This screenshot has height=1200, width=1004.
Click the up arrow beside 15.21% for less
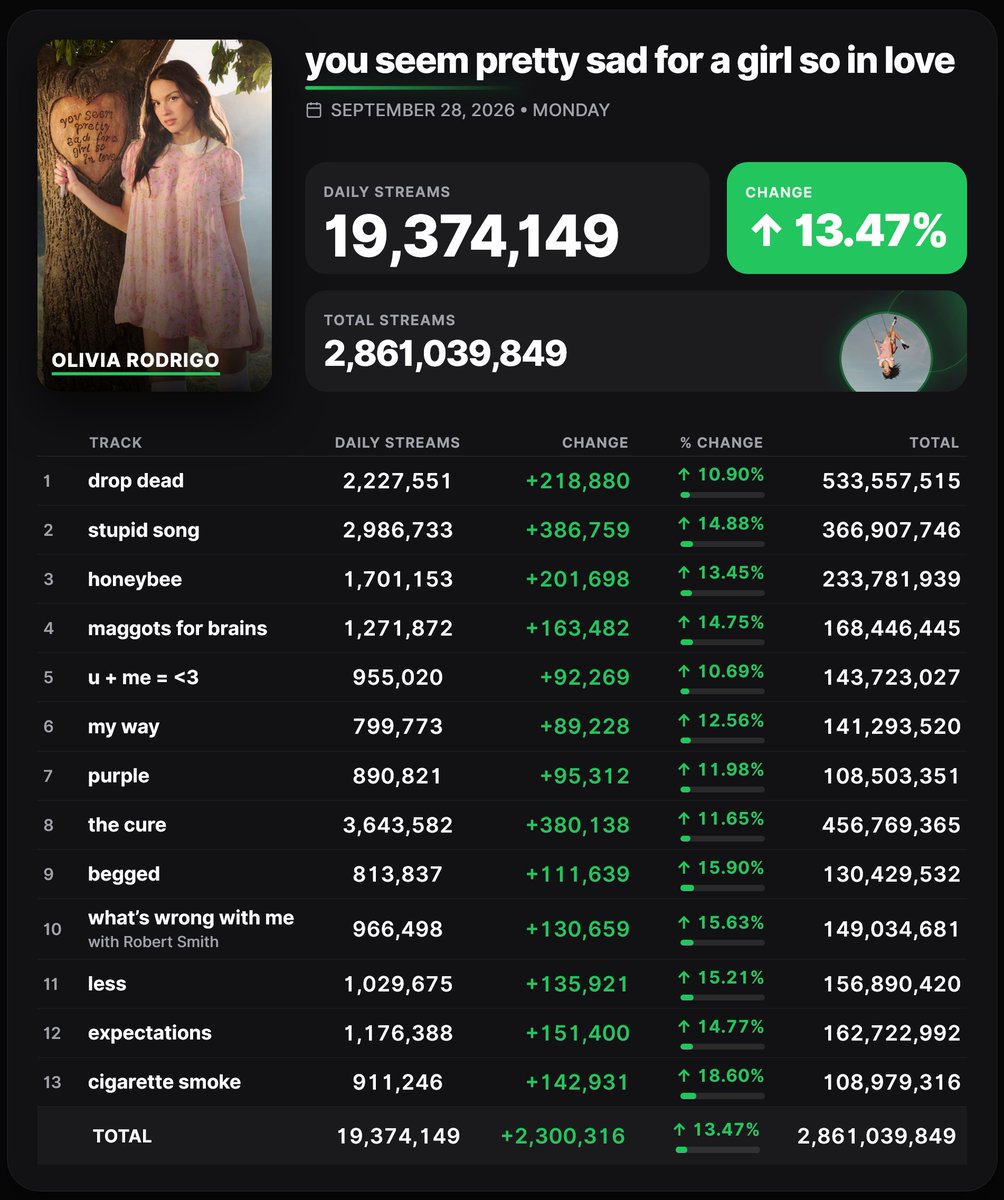685,977
